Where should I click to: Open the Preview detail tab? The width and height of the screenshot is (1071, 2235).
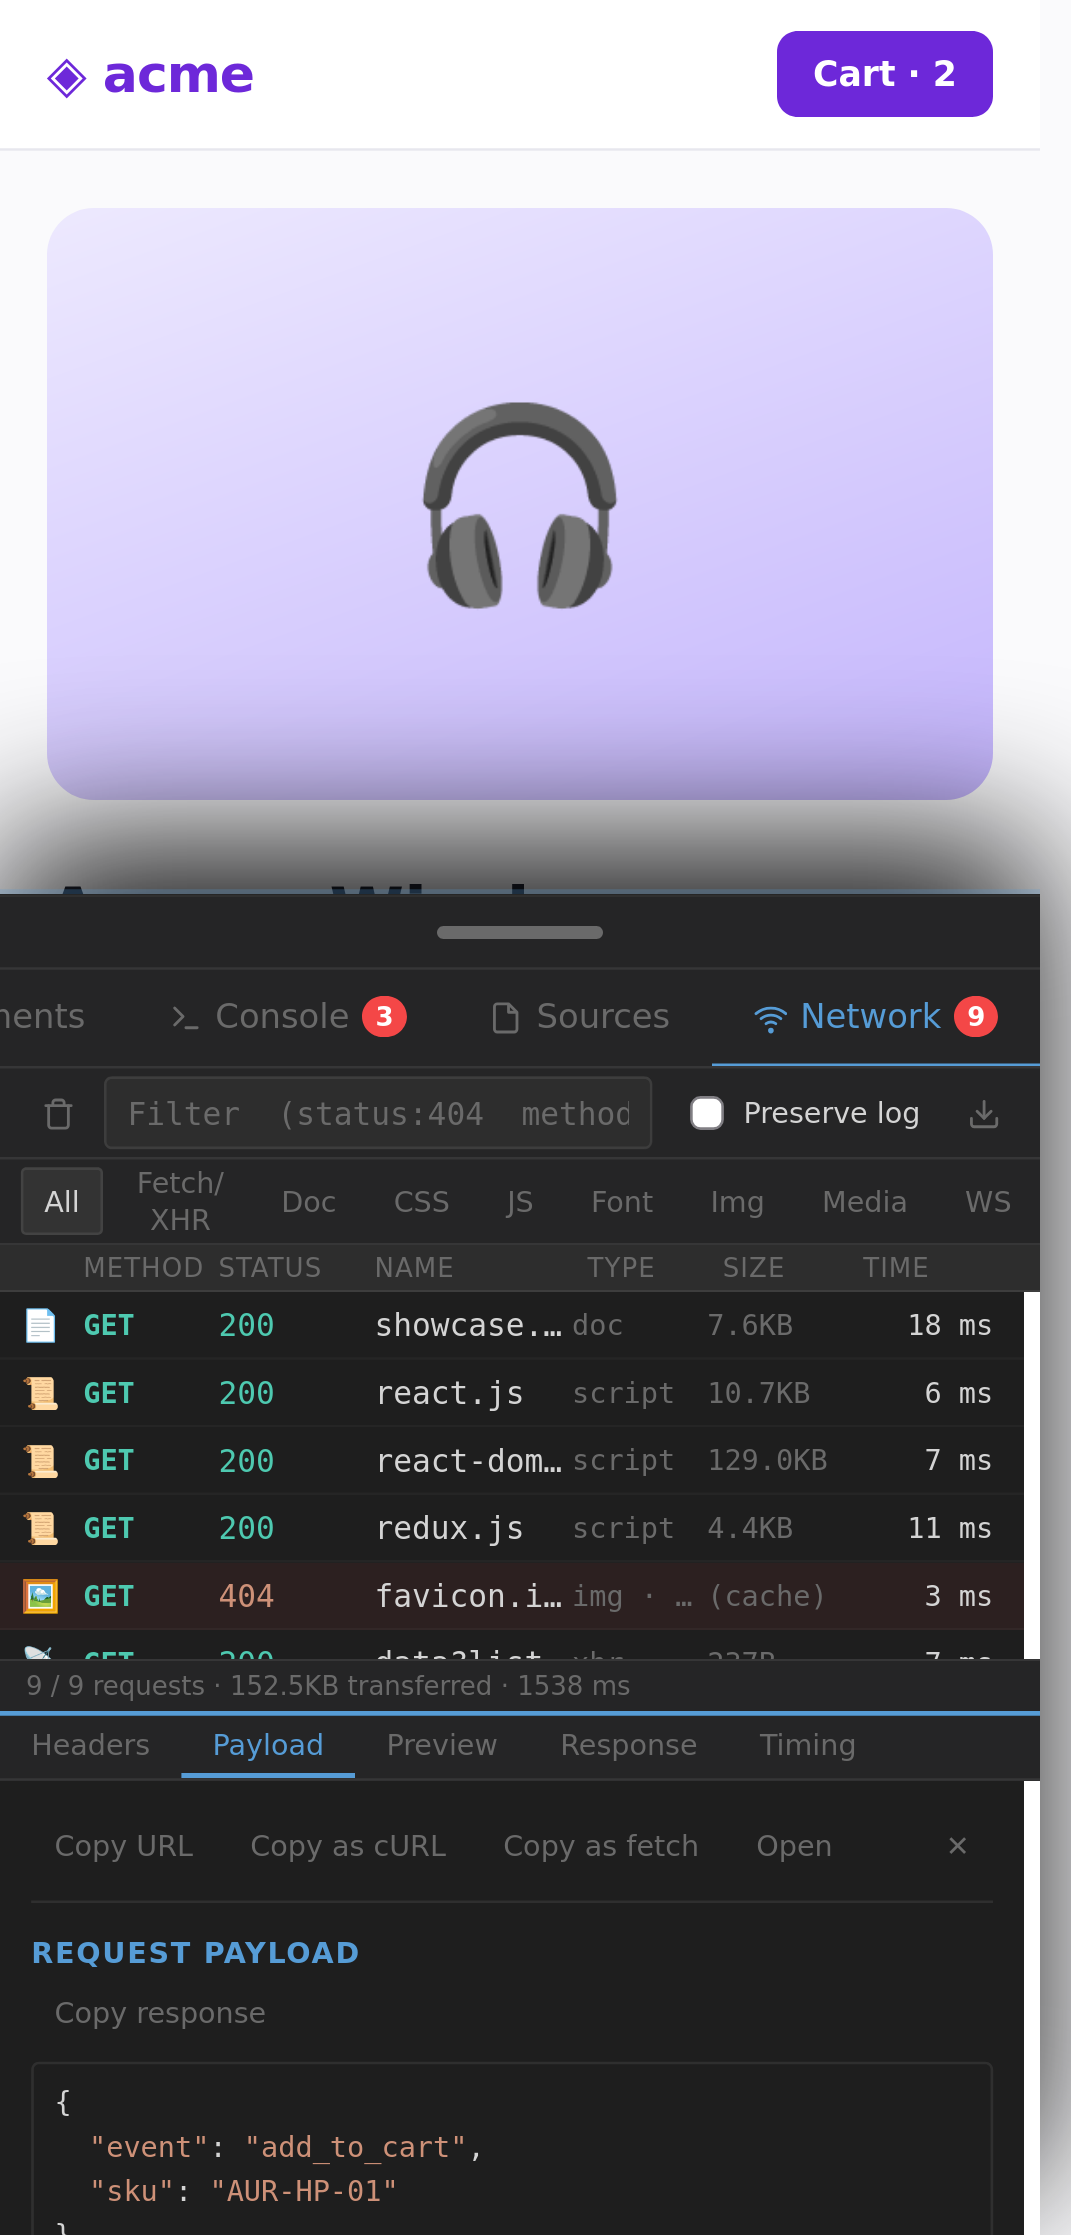(x=442, y=1745)
